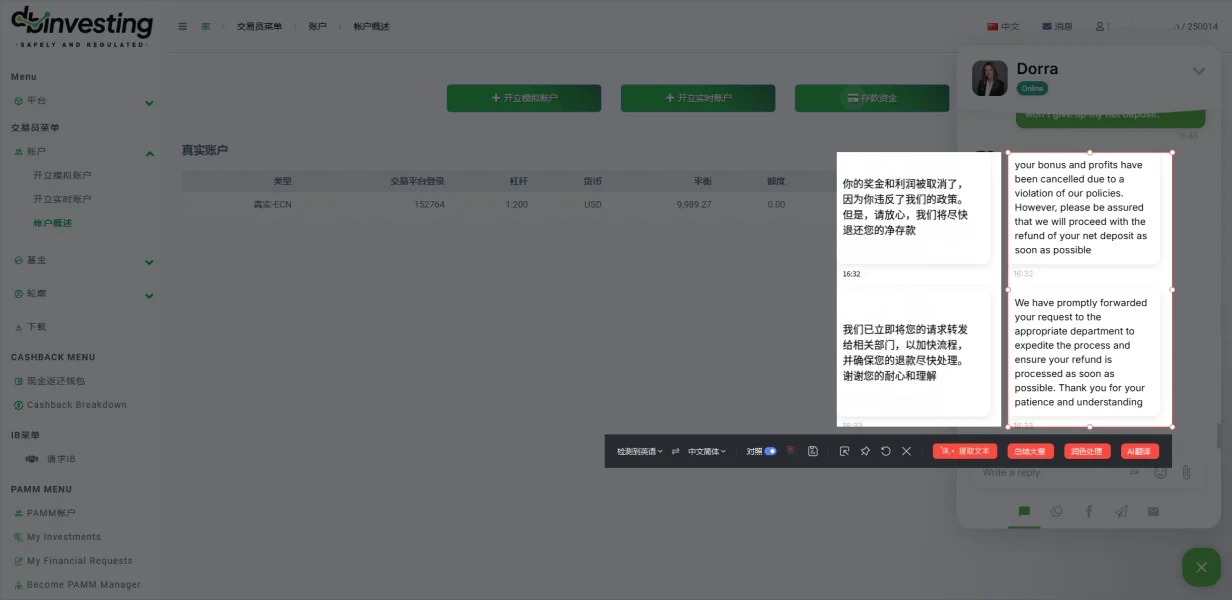1232x600 pixels.
Task: Open the 检测到英语 source language dropdown
Action: coord(639,451)
